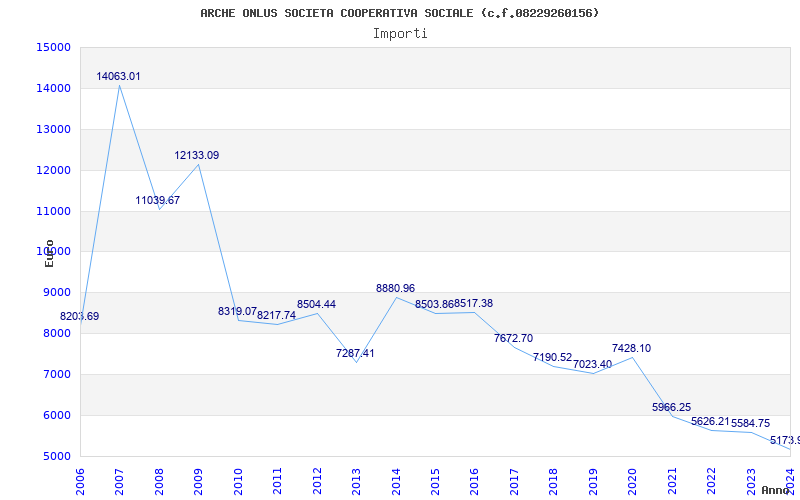Click the 7672.70 data label
800x500 pixels.
coord(513,338)
